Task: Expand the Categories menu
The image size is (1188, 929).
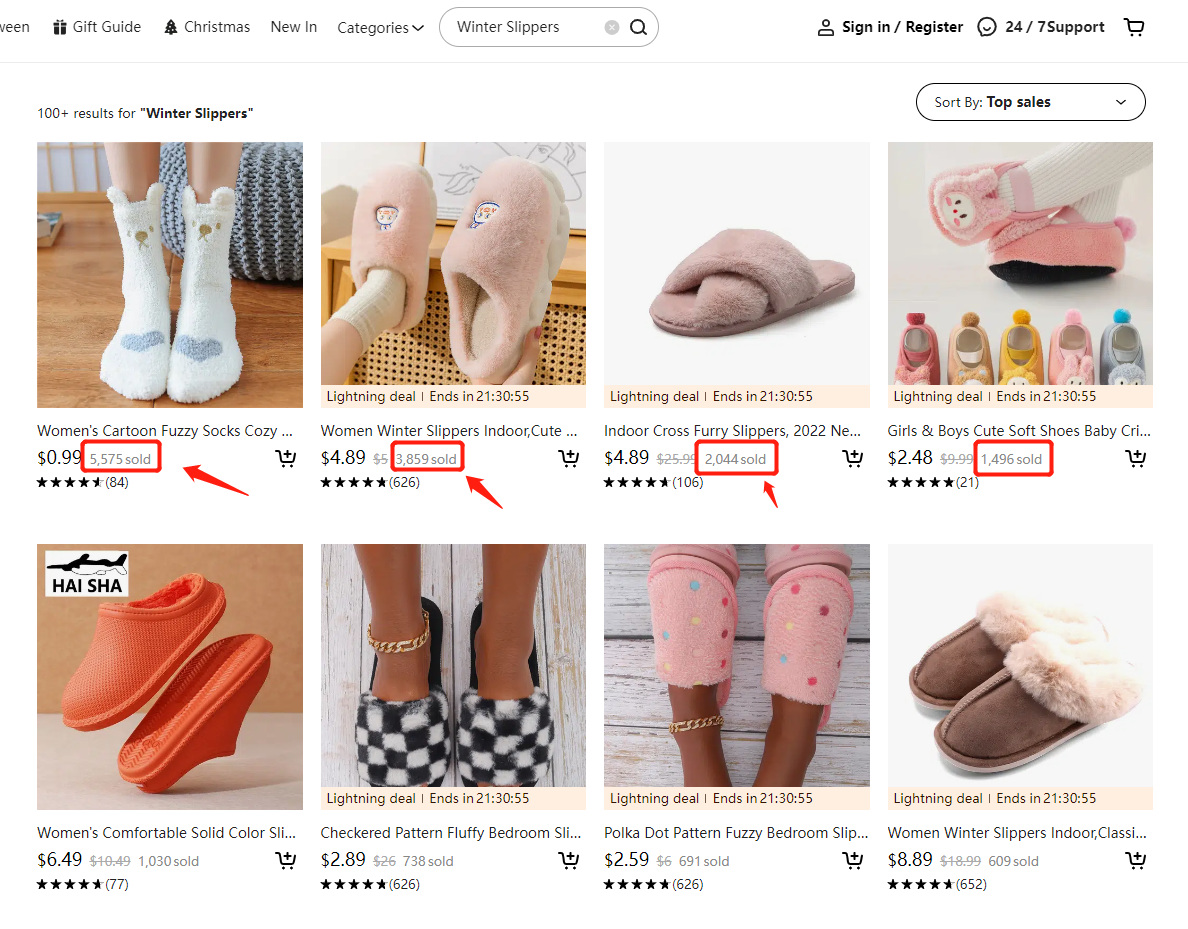Action: (x=380, y=28)
